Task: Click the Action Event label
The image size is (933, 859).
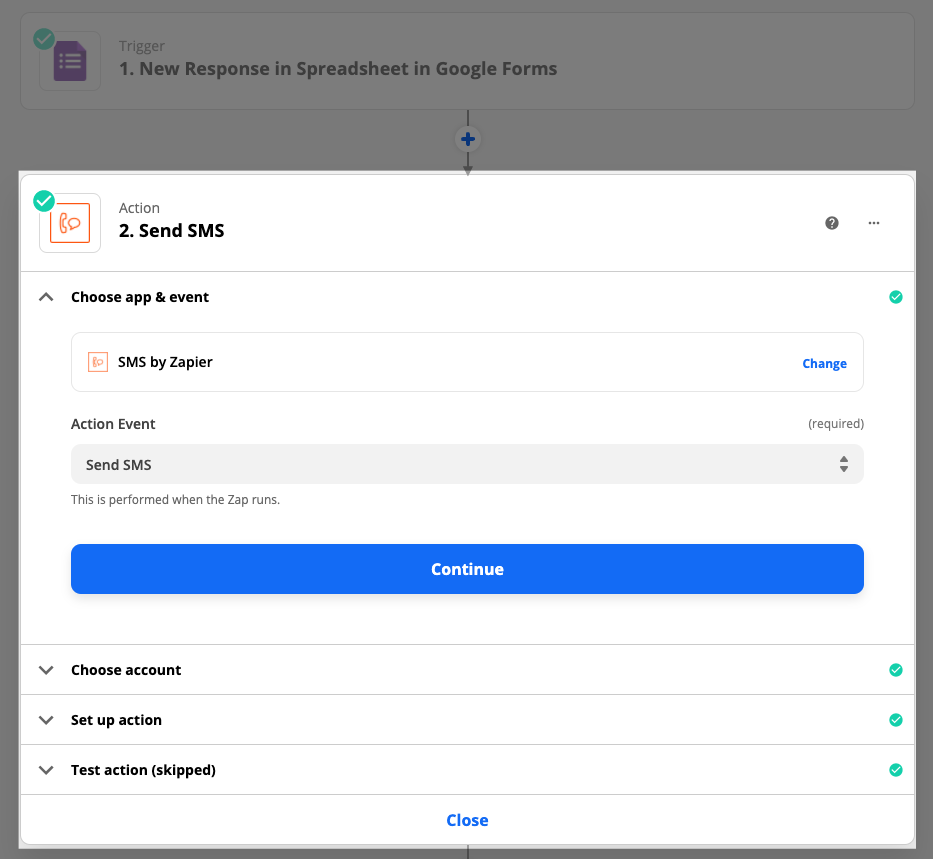Action: (113, 424)
